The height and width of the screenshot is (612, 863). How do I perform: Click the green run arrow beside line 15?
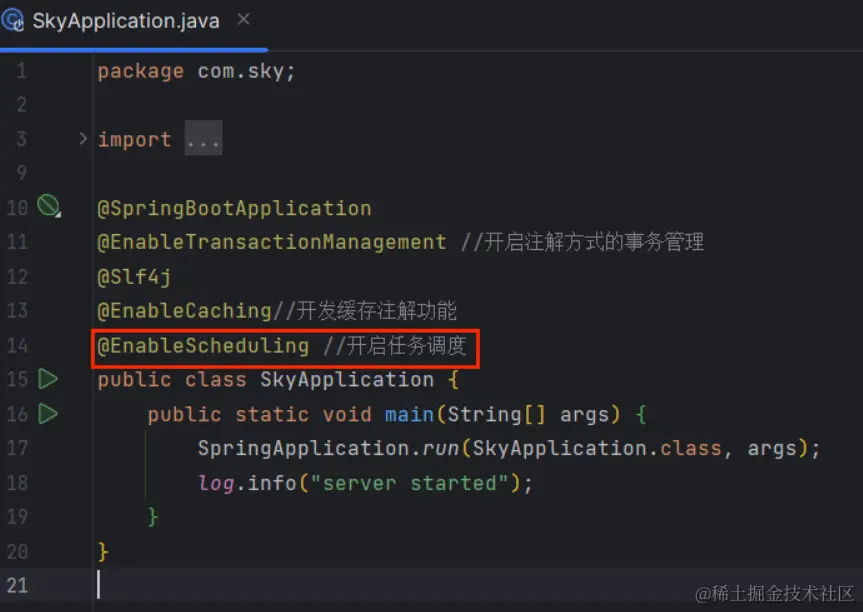coord(46,379)
